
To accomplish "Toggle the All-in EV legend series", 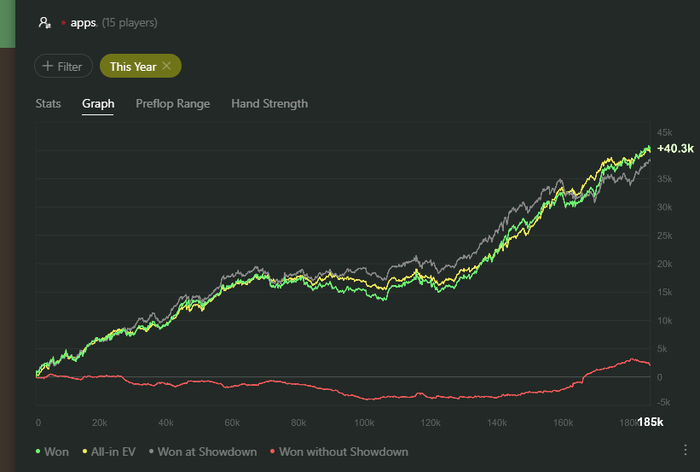I will (x=112, y=452).
